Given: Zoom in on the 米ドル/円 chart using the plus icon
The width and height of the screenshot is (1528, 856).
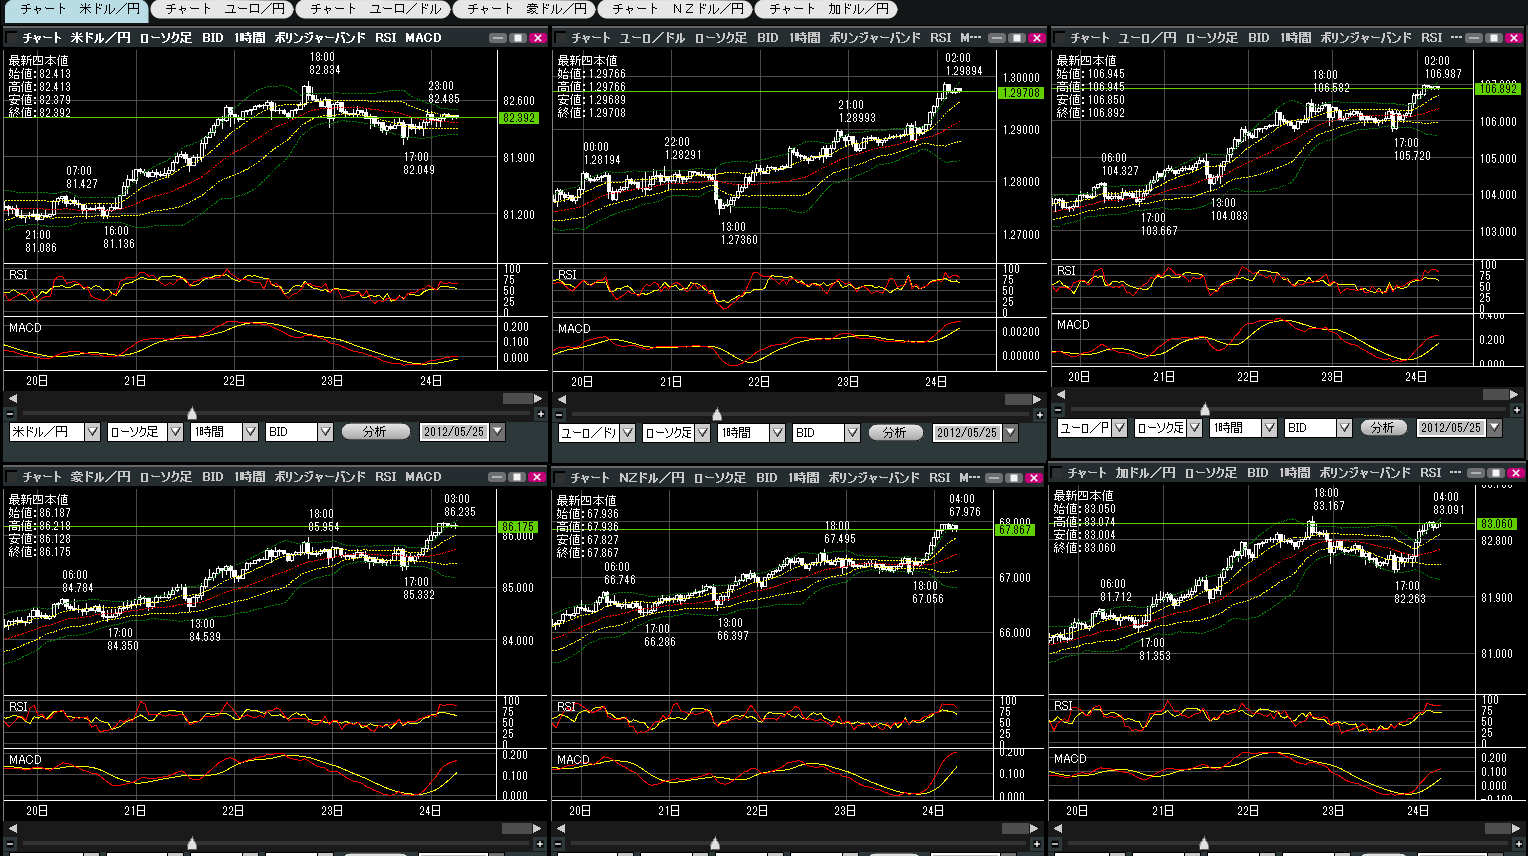Looking at the screenshot, I should coord(541,414).
